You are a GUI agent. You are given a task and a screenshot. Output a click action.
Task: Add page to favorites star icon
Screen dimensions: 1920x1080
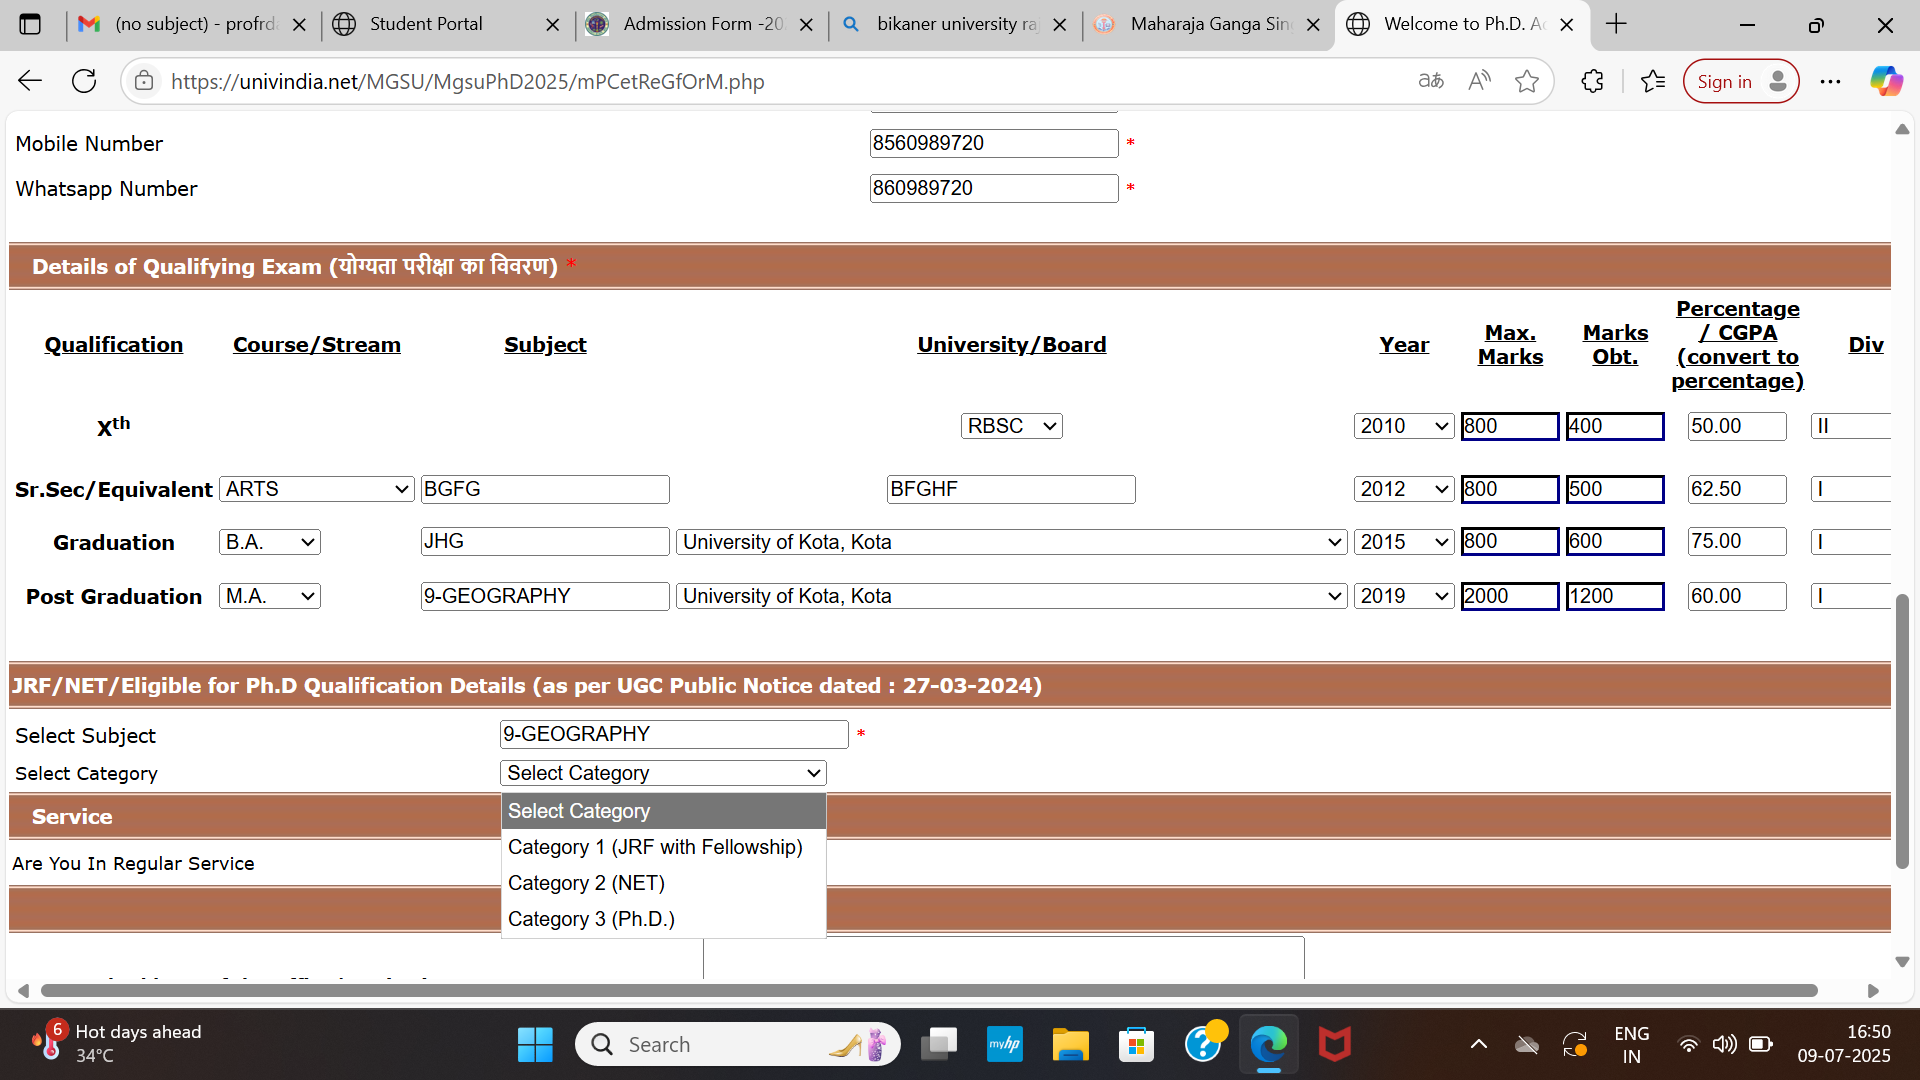(1526, 81)
